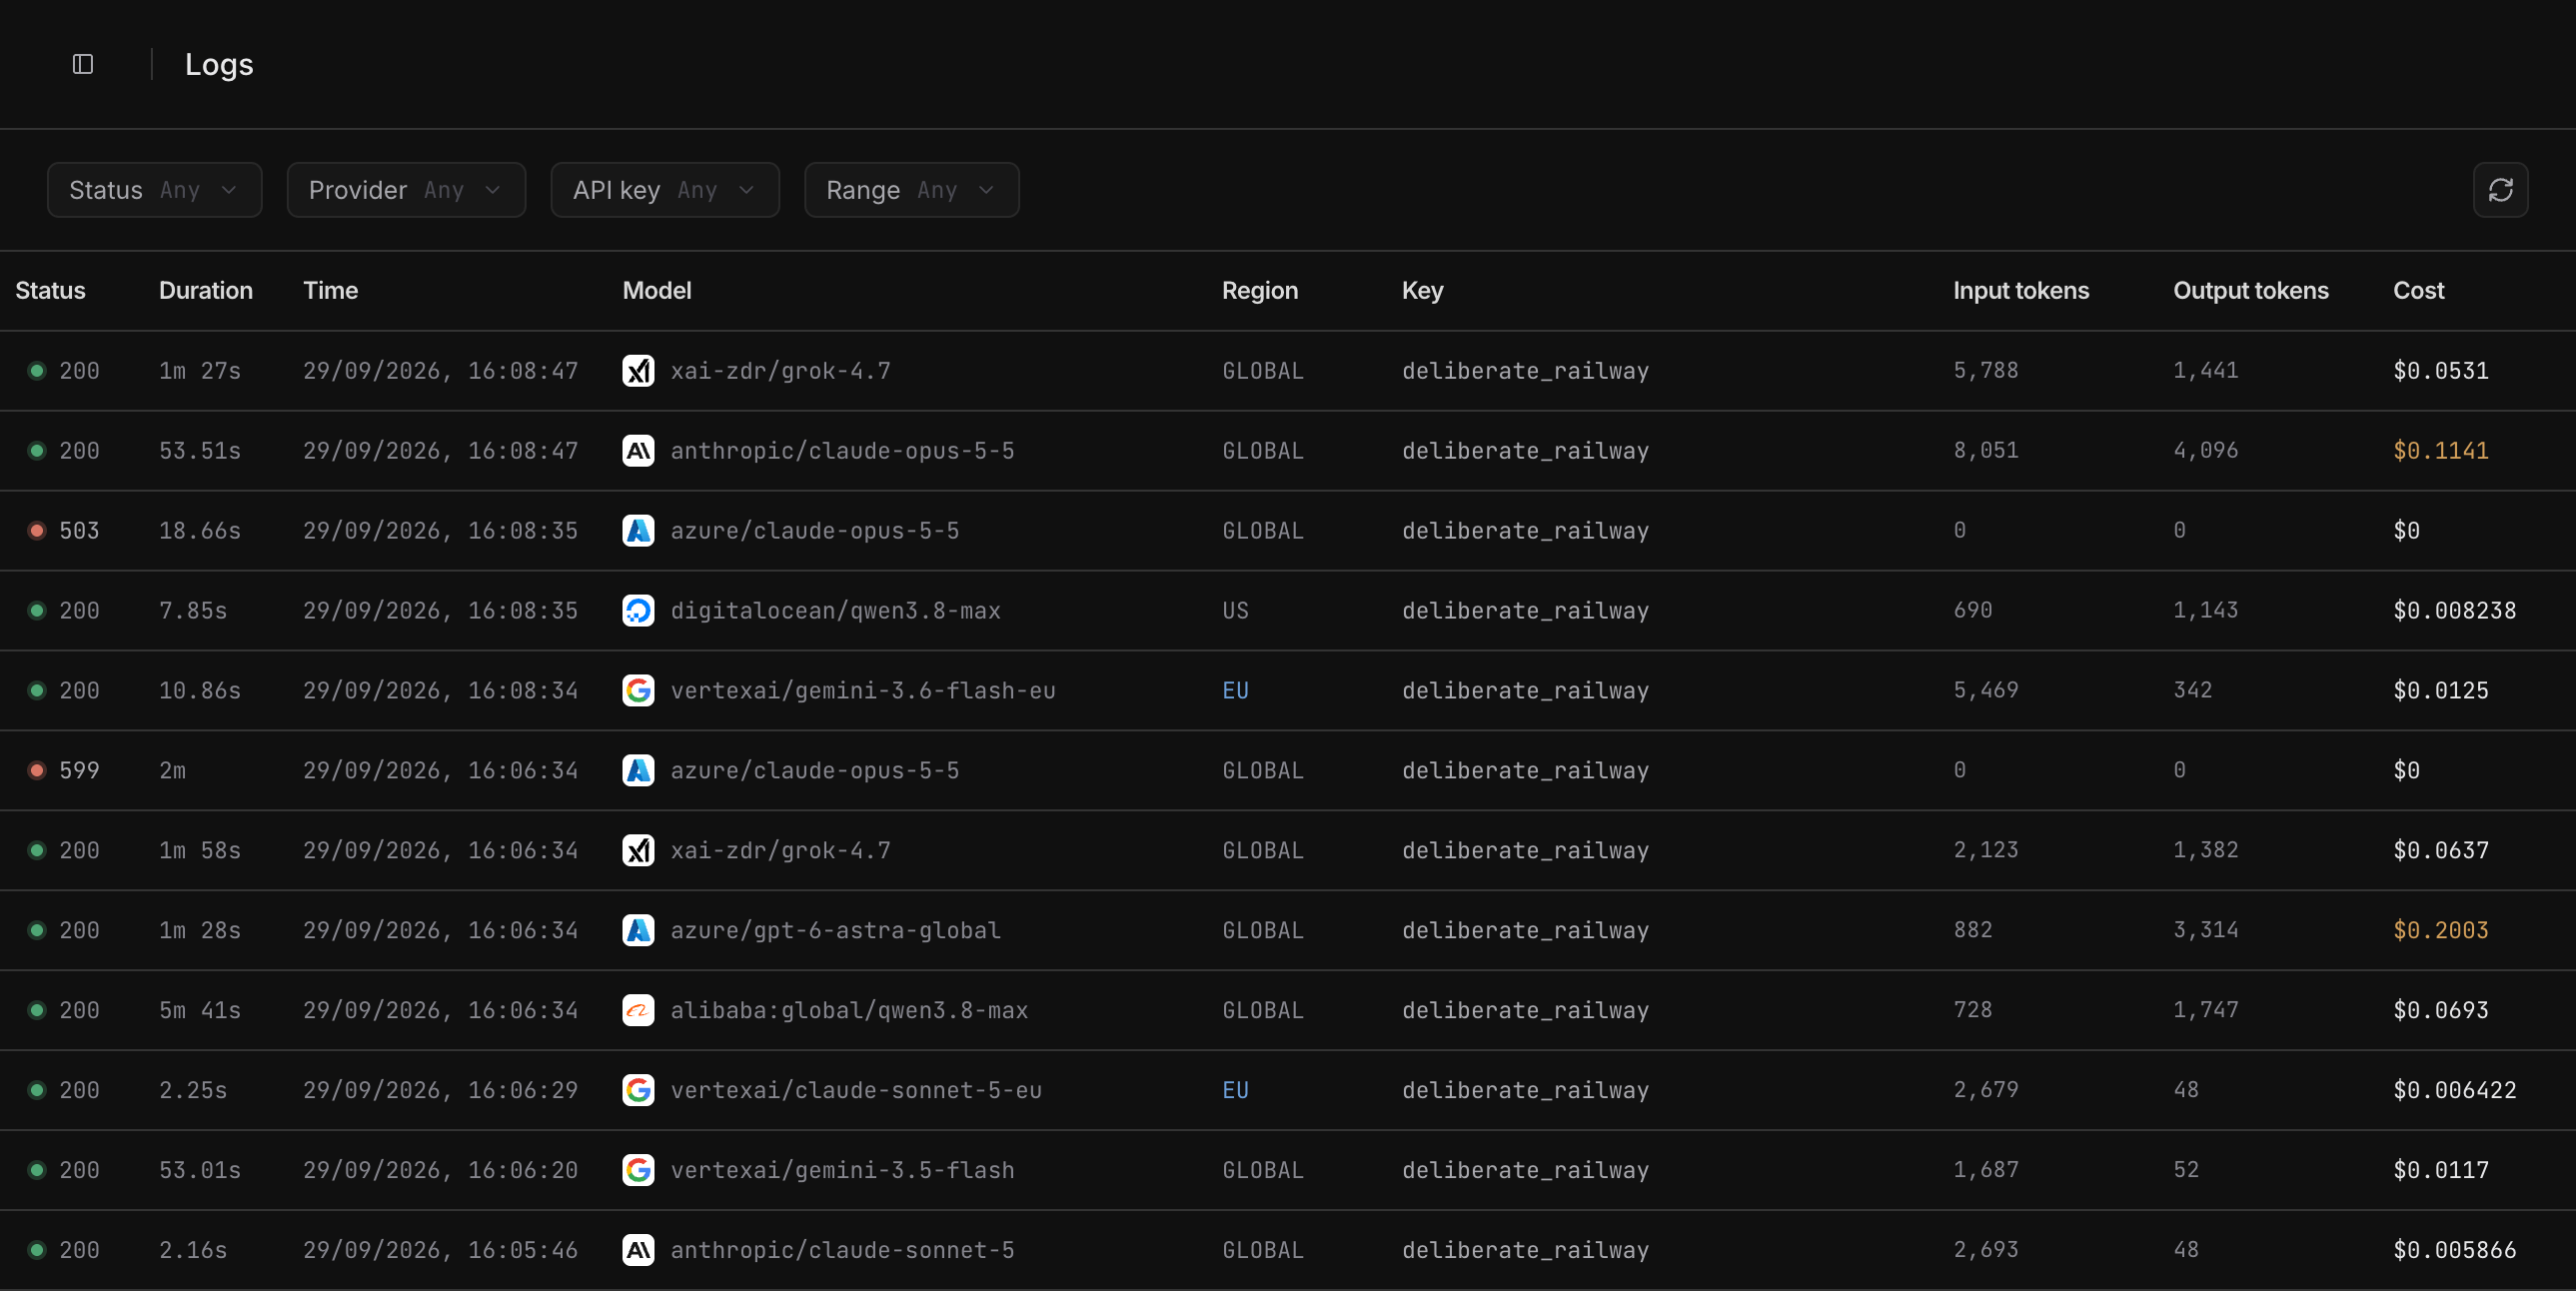2576x1291 pixels.
Task: Click Alibaba icon beside alibaba:global/qwen3.8-max
Action: [x=638, y=1011]
